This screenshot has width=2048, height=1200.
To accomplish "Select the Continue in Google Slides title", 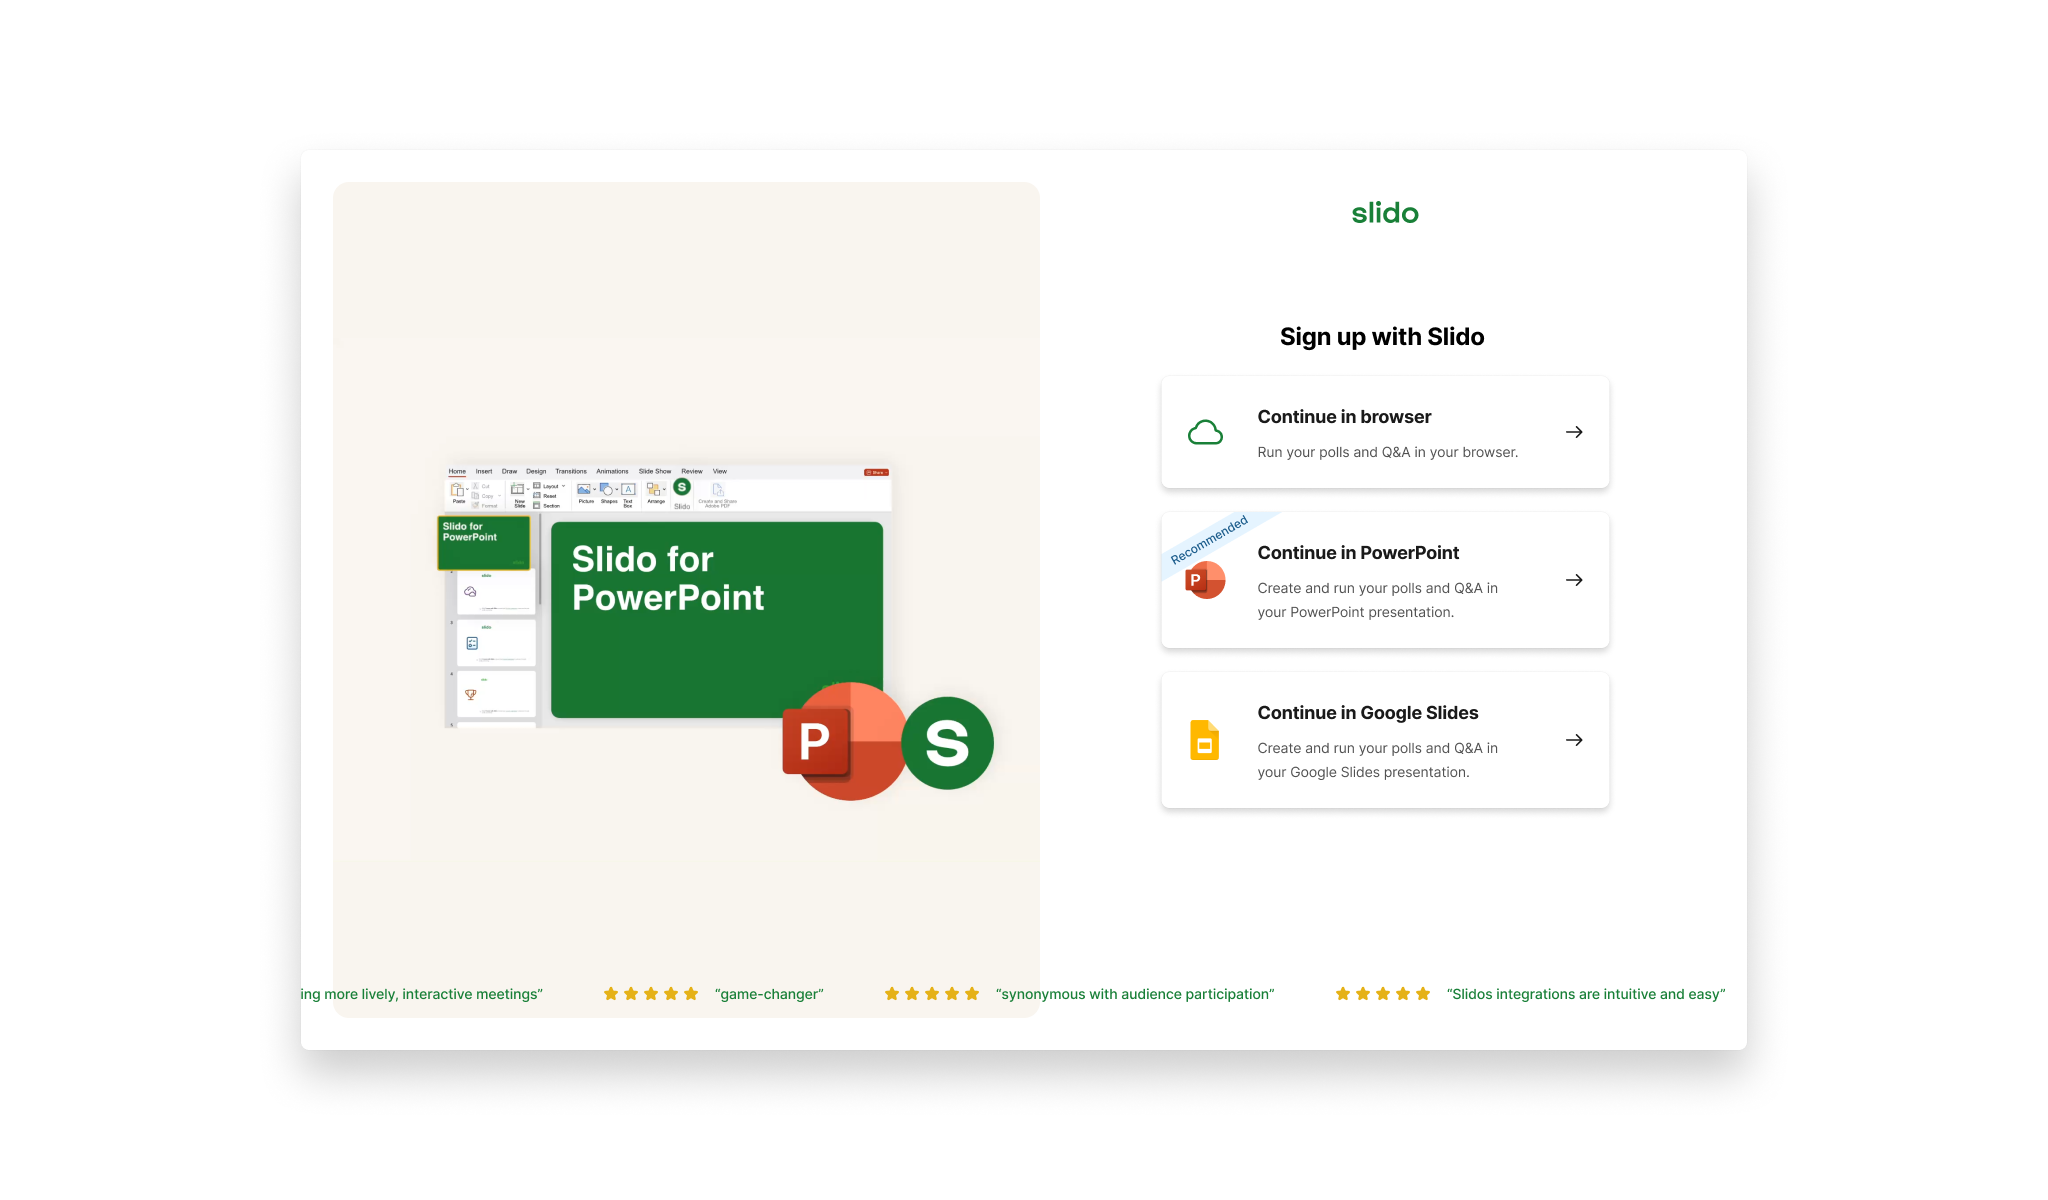I will point(1367,713).
